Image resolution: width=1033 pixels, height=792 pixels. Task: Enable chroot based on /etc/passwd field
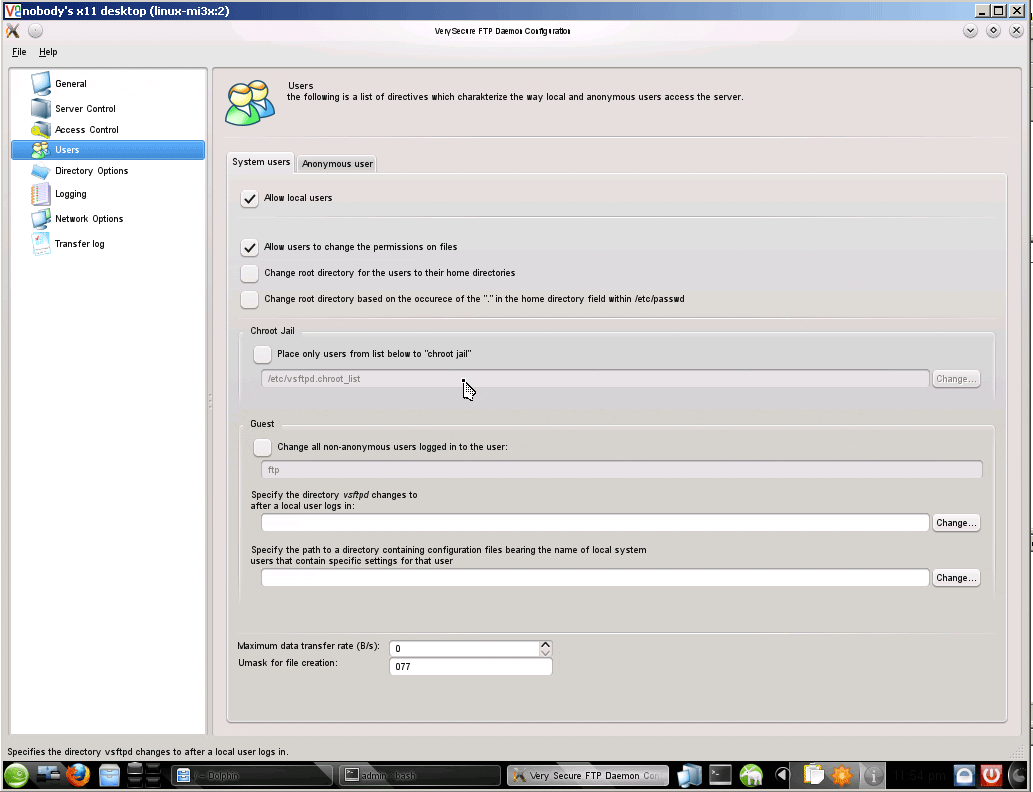click(x=249, y=299)
